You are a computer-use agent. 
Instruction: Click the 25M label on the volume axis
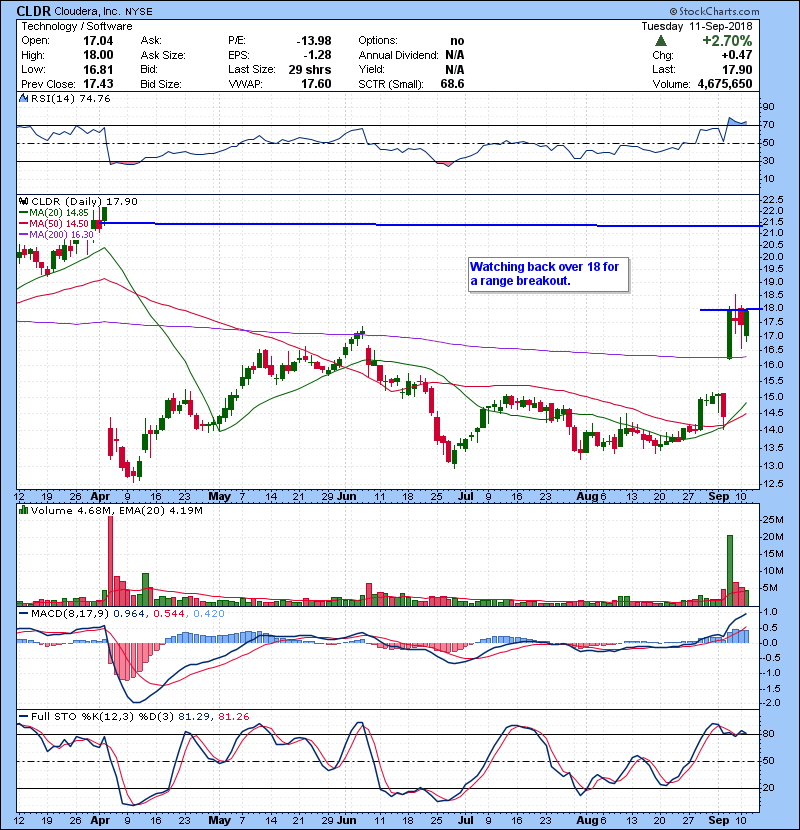pos(772,520)
